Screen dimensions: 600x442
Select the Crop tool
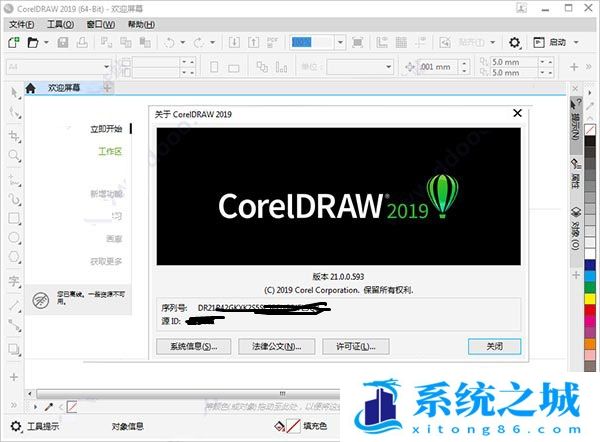coord(15,136)
